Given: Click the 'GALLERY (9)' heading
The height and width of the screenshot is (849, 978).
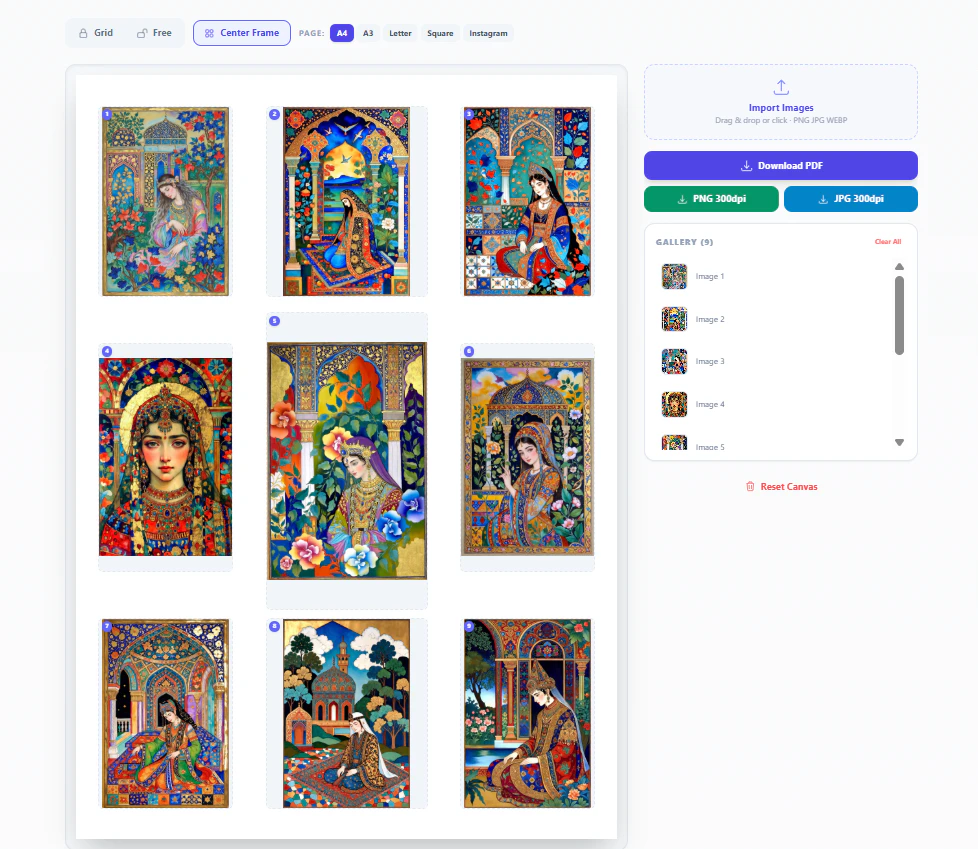Looking at the screenshot, I should pos(684,242).
